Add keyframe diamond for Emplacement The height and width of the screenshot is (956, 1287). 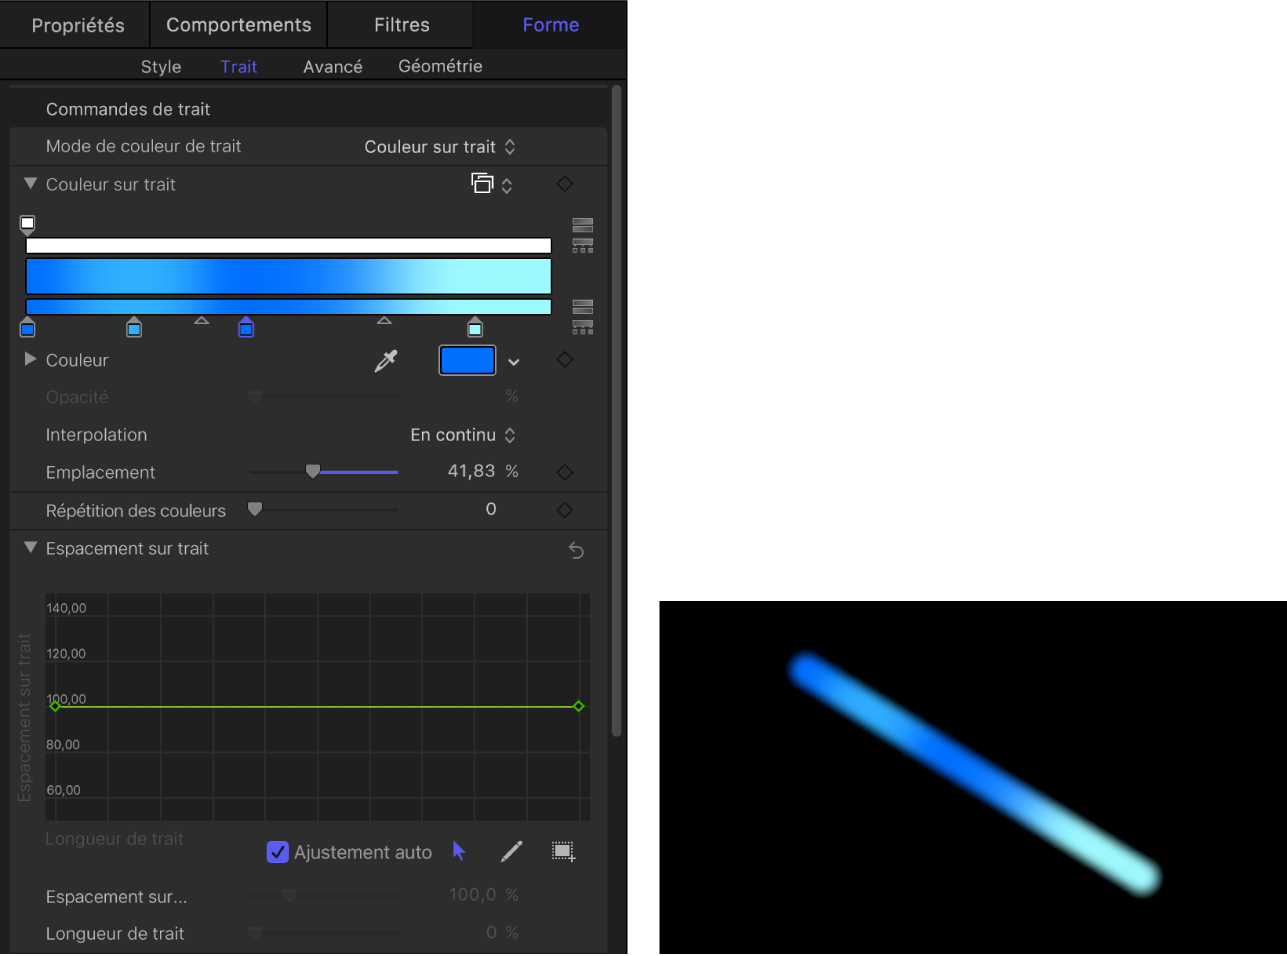[x=565, y=472]
